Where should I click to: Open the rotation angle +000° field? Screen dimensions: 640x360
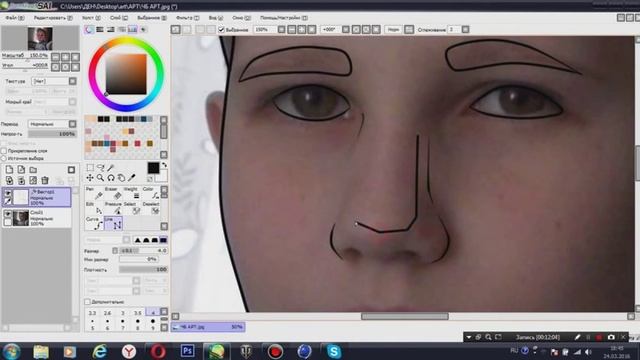(330, 29)
